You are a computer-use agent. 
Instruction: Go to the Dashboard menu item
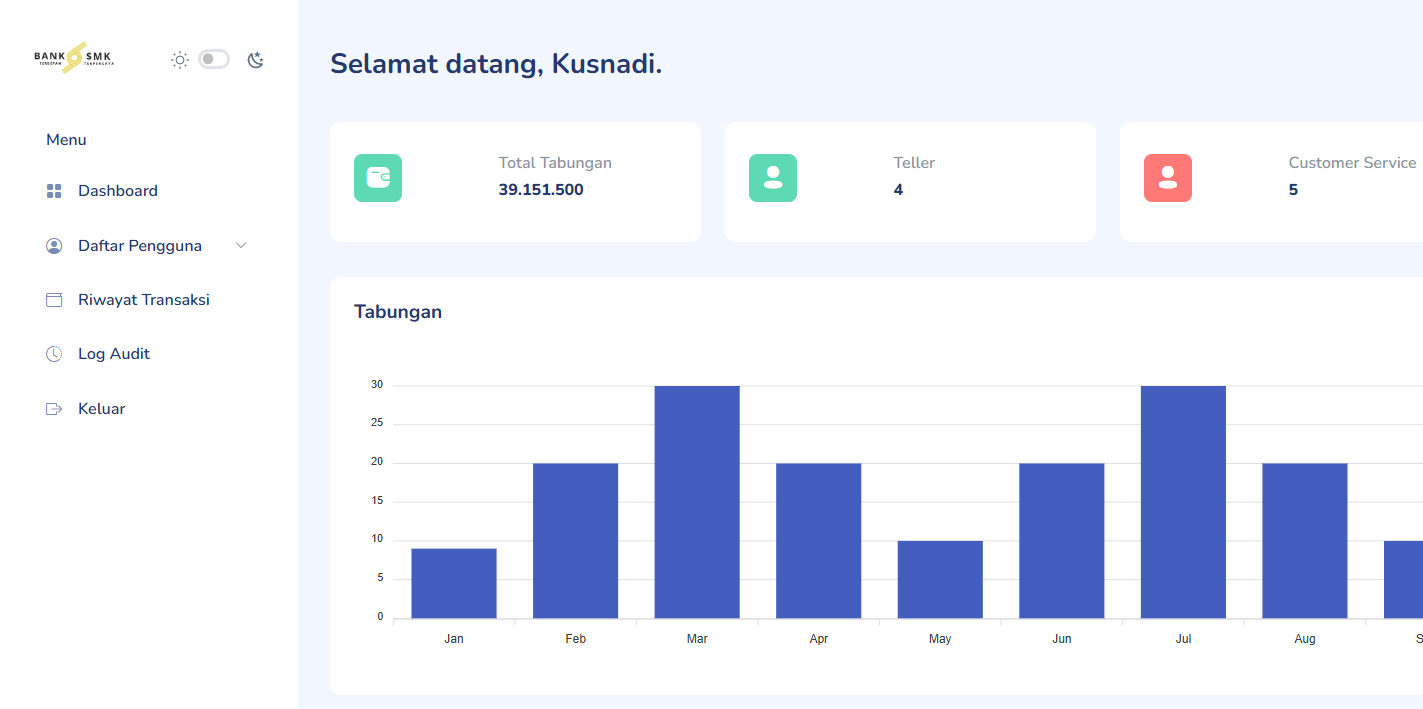[118, 191]
